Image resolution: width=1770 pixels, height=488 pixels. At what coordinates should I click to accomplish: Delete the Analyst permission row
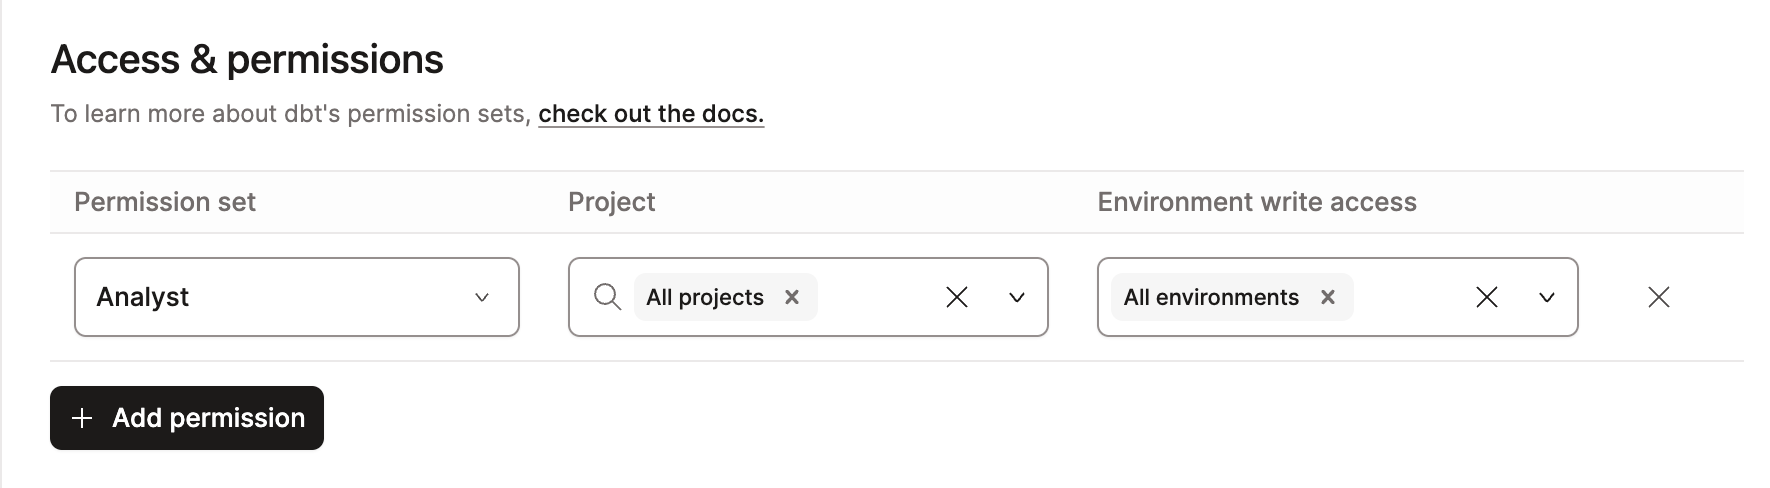pyautogui.click(x=1659, y=297)
